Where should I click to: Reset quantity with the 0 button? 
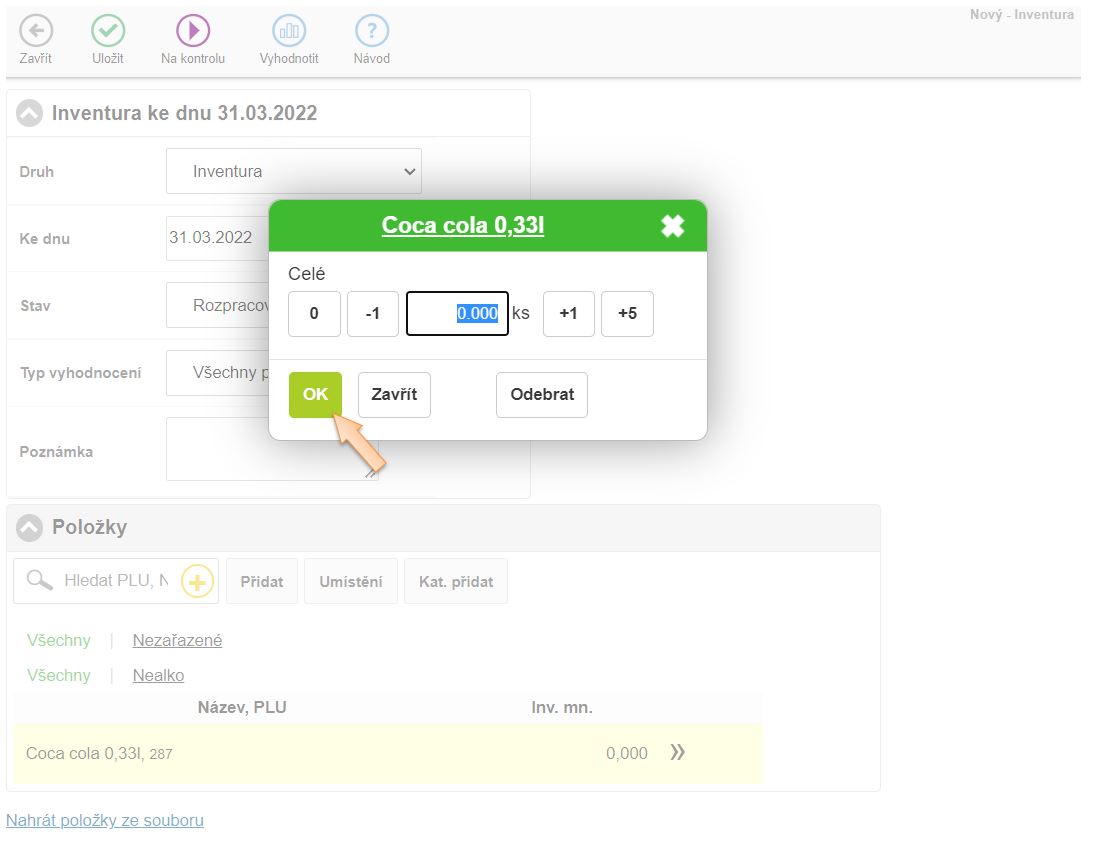pos(314,314)
